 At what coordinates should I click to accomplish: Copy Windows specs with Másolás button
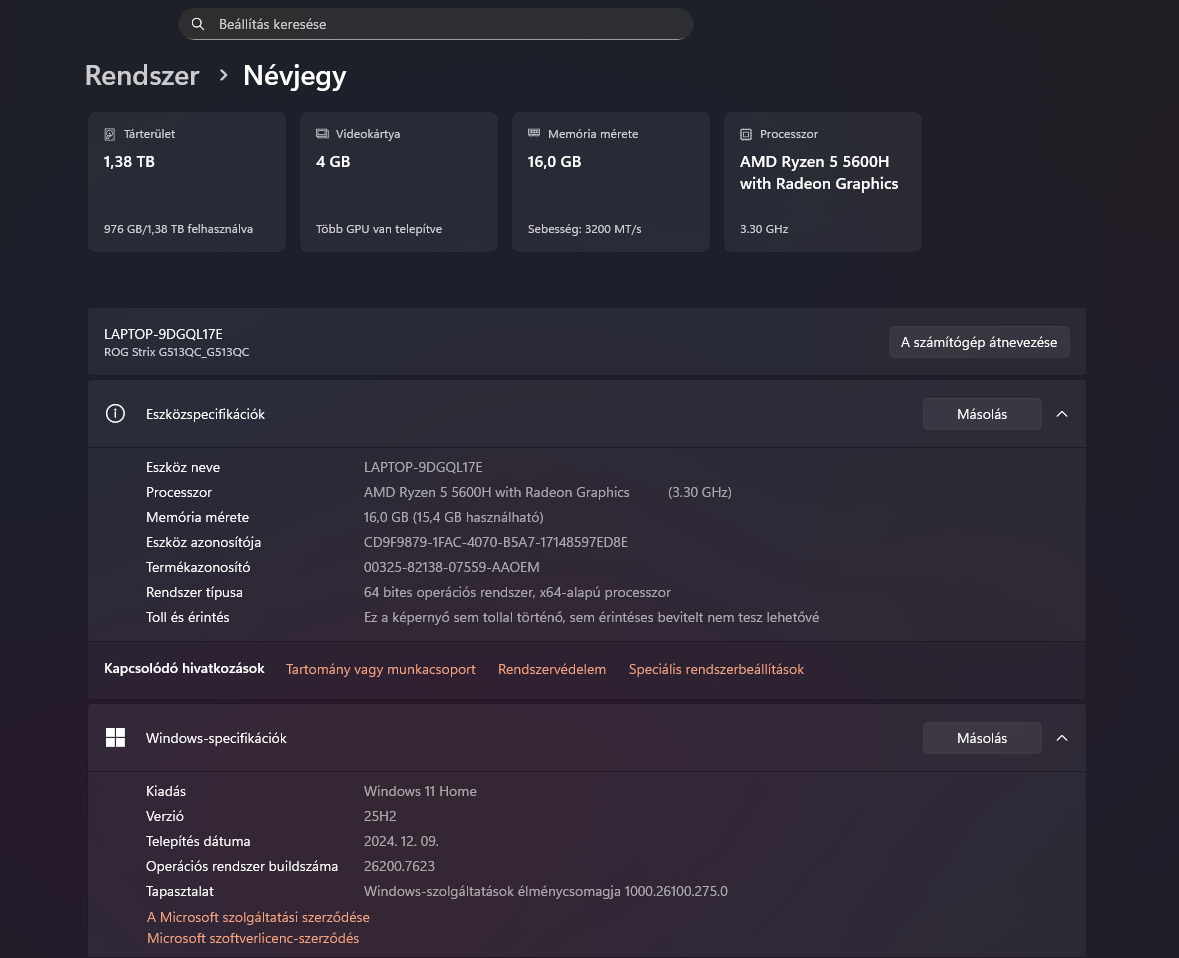point(981,738)
